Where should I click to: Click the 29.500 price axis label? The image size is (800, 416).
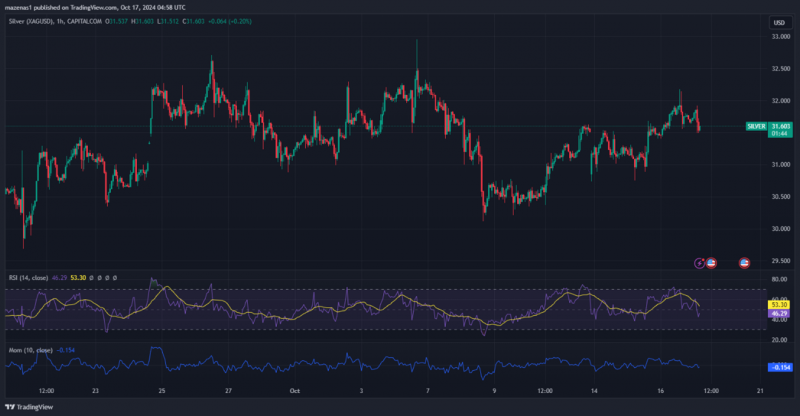coord(781,261)
